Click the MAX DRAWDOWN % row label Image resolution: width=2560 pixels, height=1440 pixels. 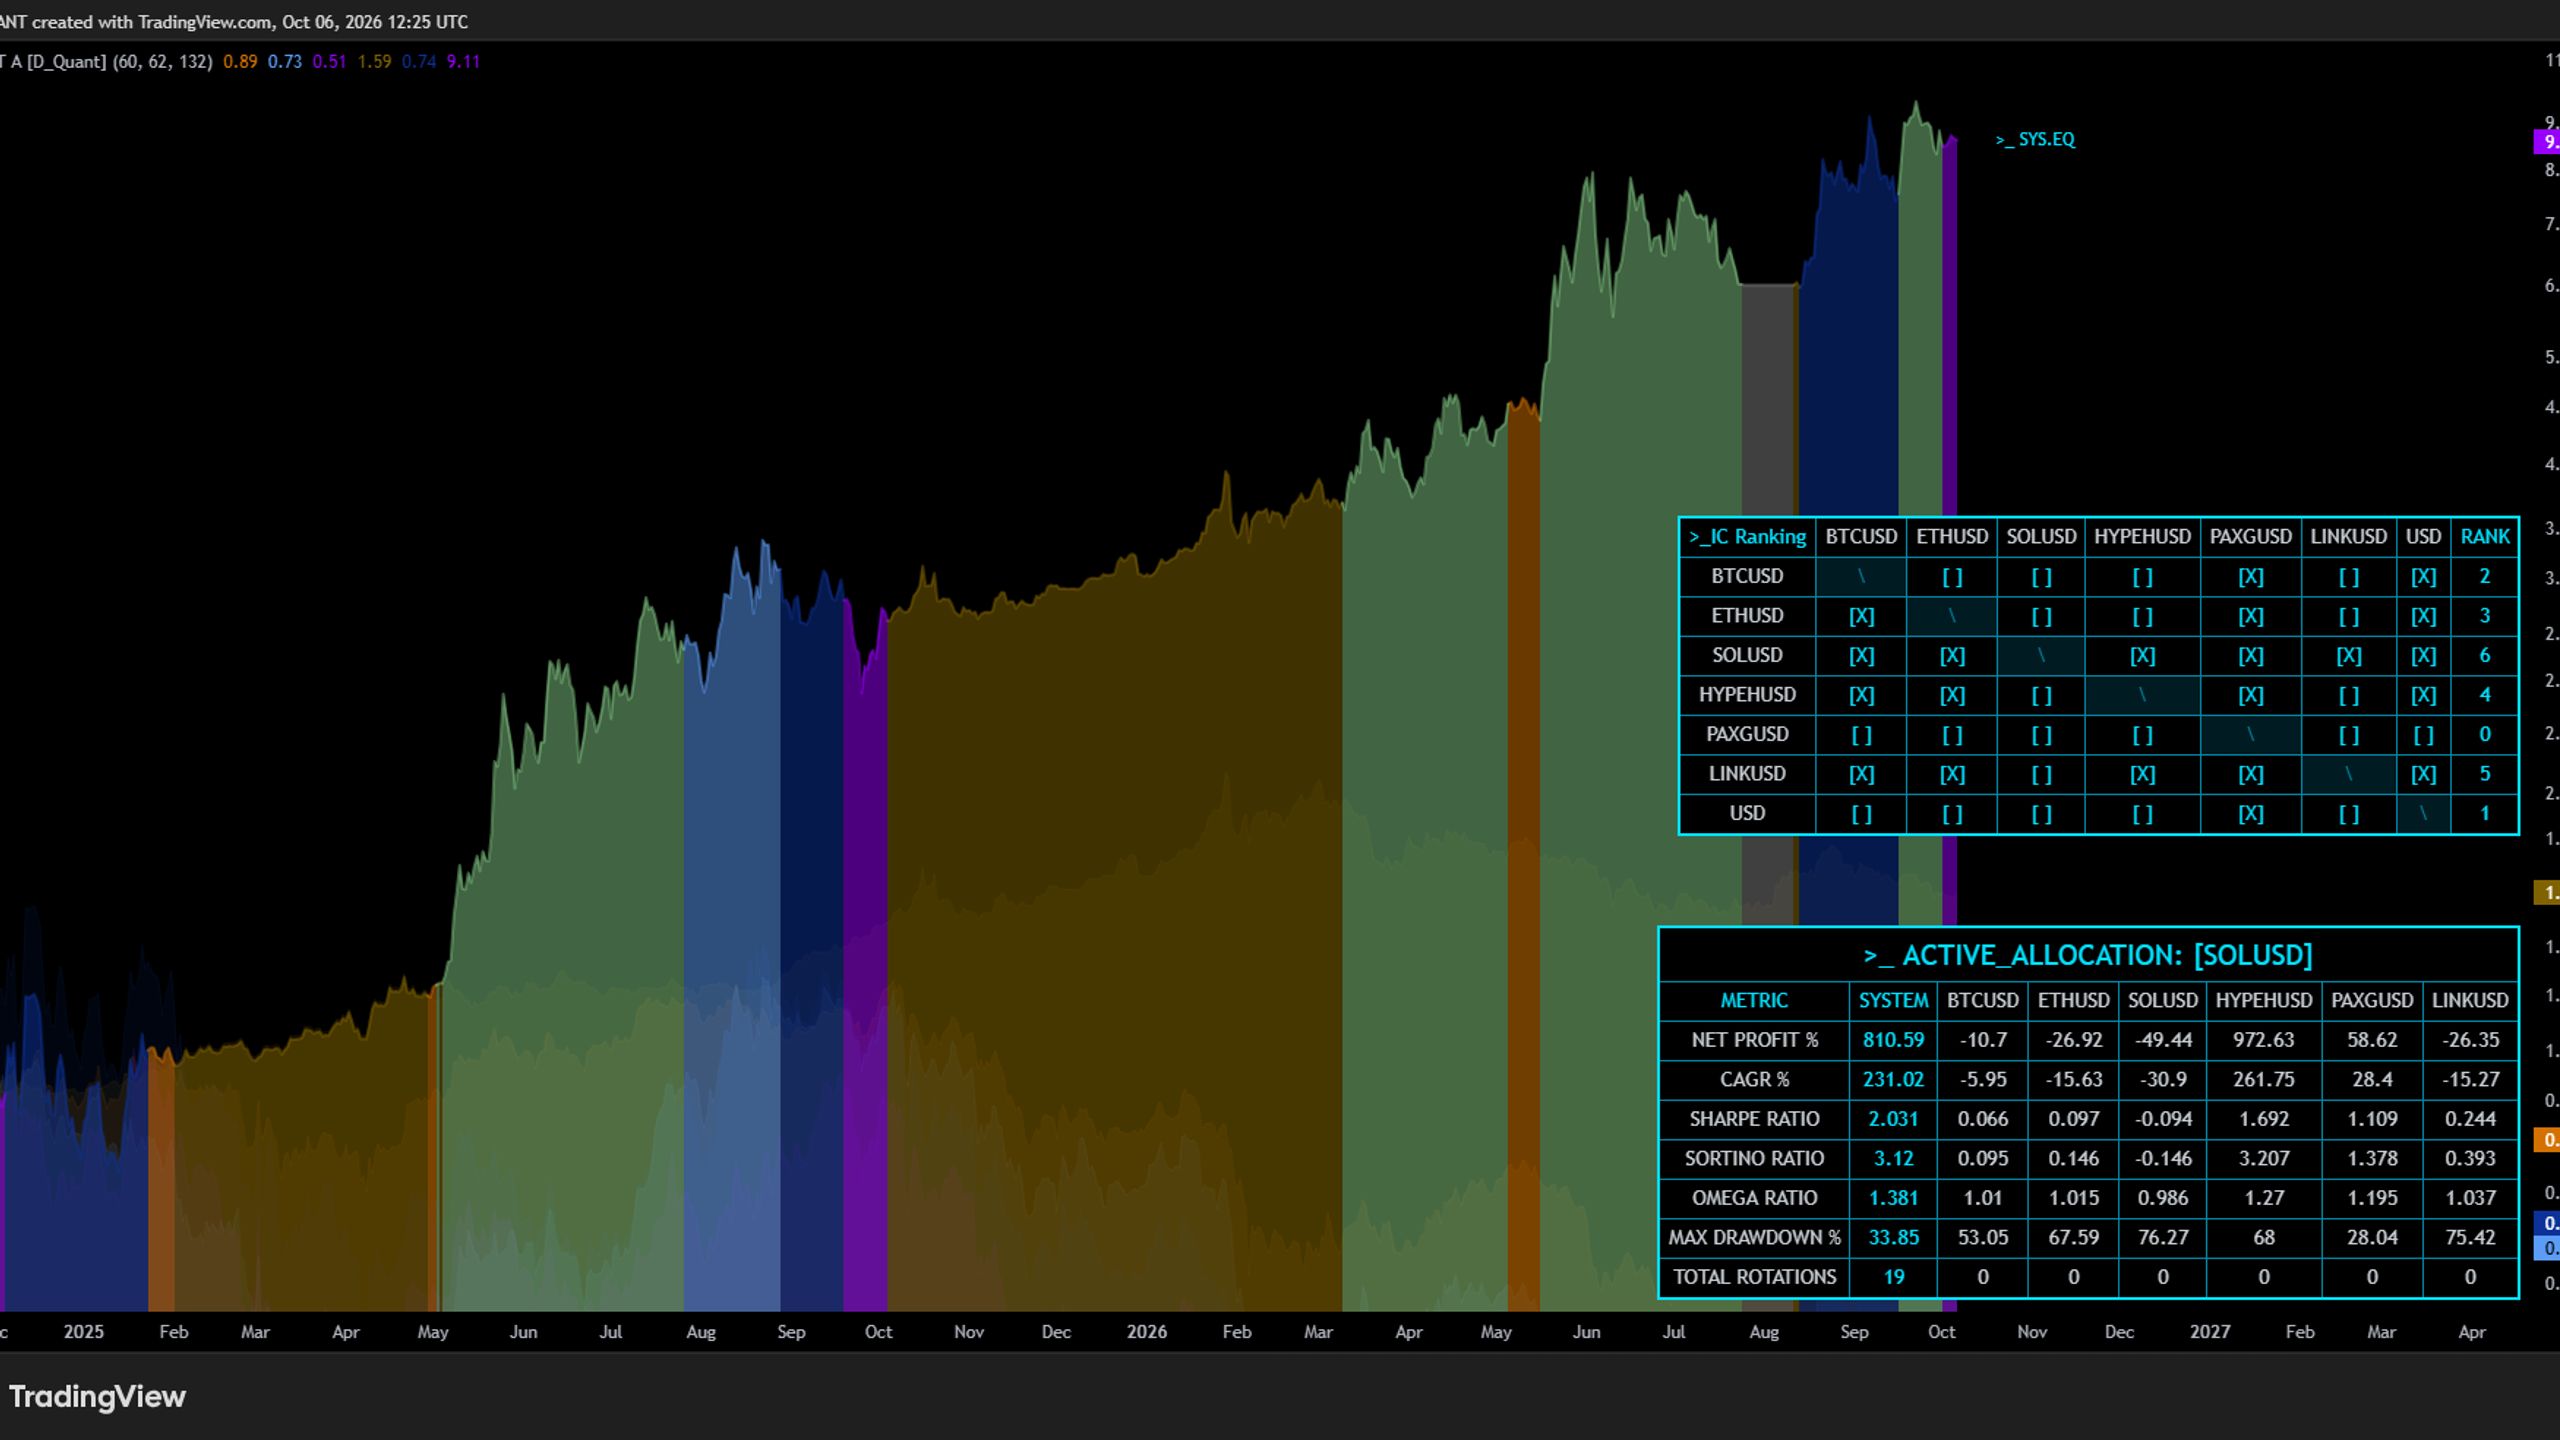pyautogui.click(x=1754, y=1237)
